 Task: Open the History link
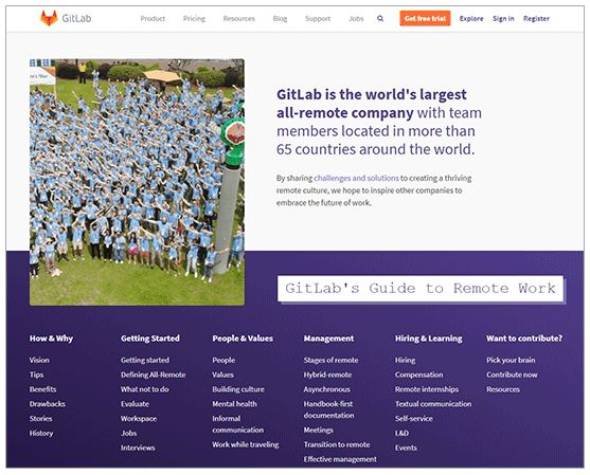point(41,434)
